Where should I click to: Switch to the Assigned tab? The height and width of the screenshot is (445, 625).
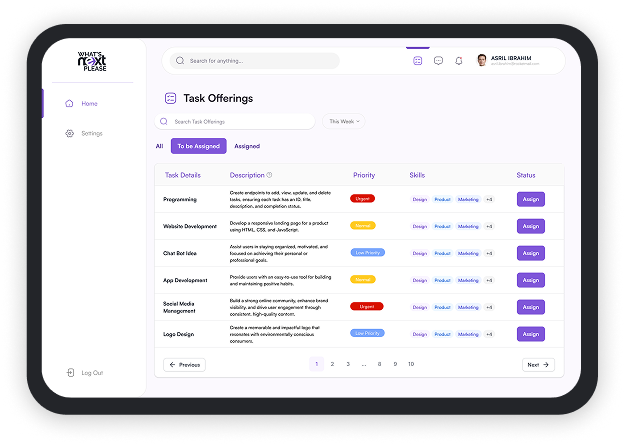point(247,146)
